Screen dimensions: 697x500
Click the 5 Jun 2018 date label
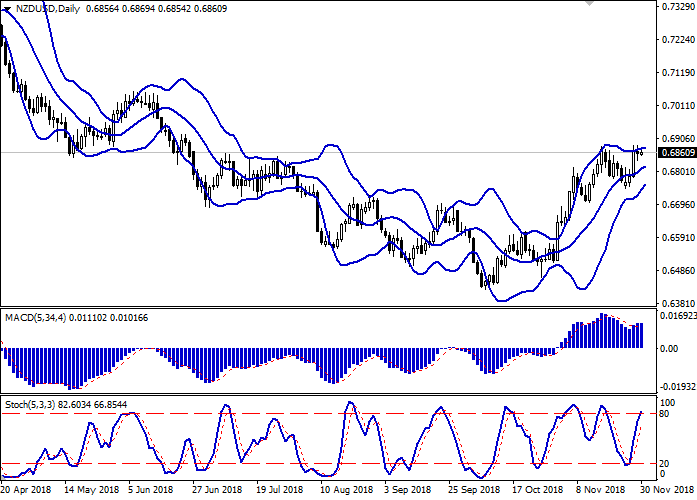pyautogui.click(x=153, y=491)
